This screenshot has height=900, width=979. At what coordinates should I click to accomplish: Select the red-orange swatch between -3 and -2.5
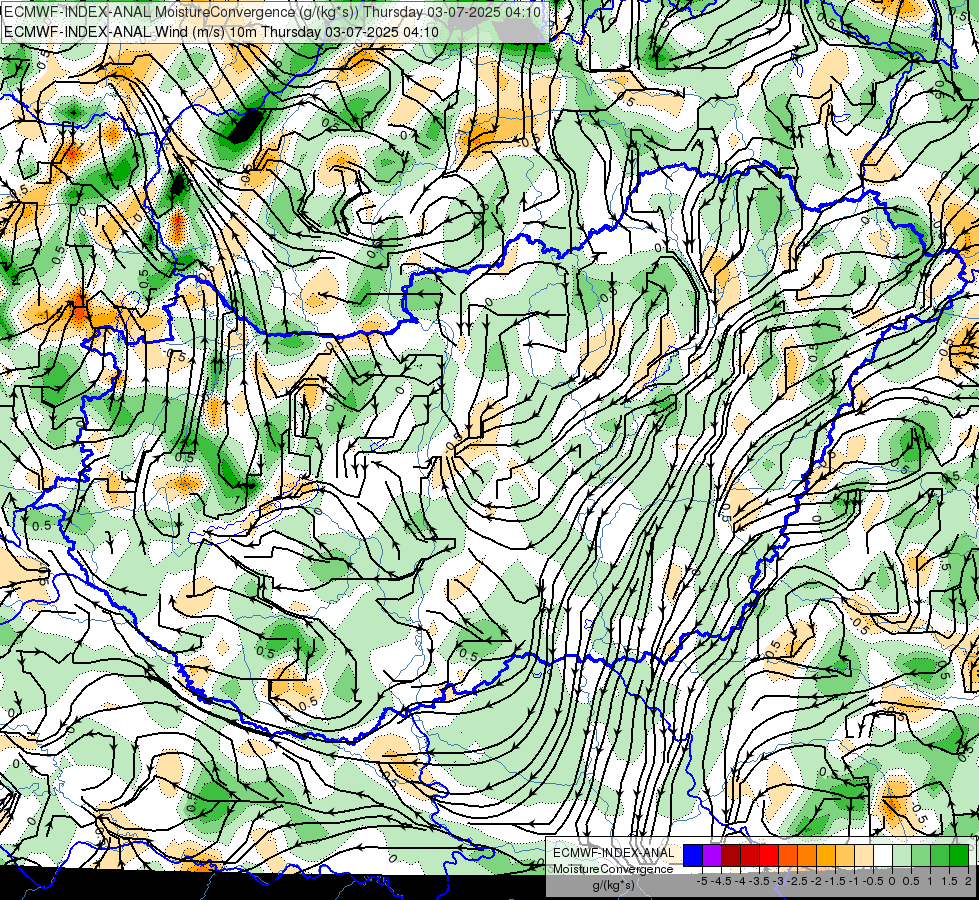click(x=788, y=855)
